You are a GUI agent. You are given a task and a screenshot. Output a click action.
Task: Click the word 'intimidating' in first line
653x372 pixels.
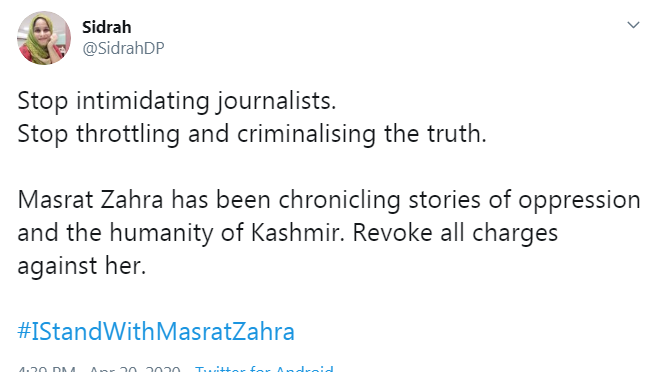point(142,101)
